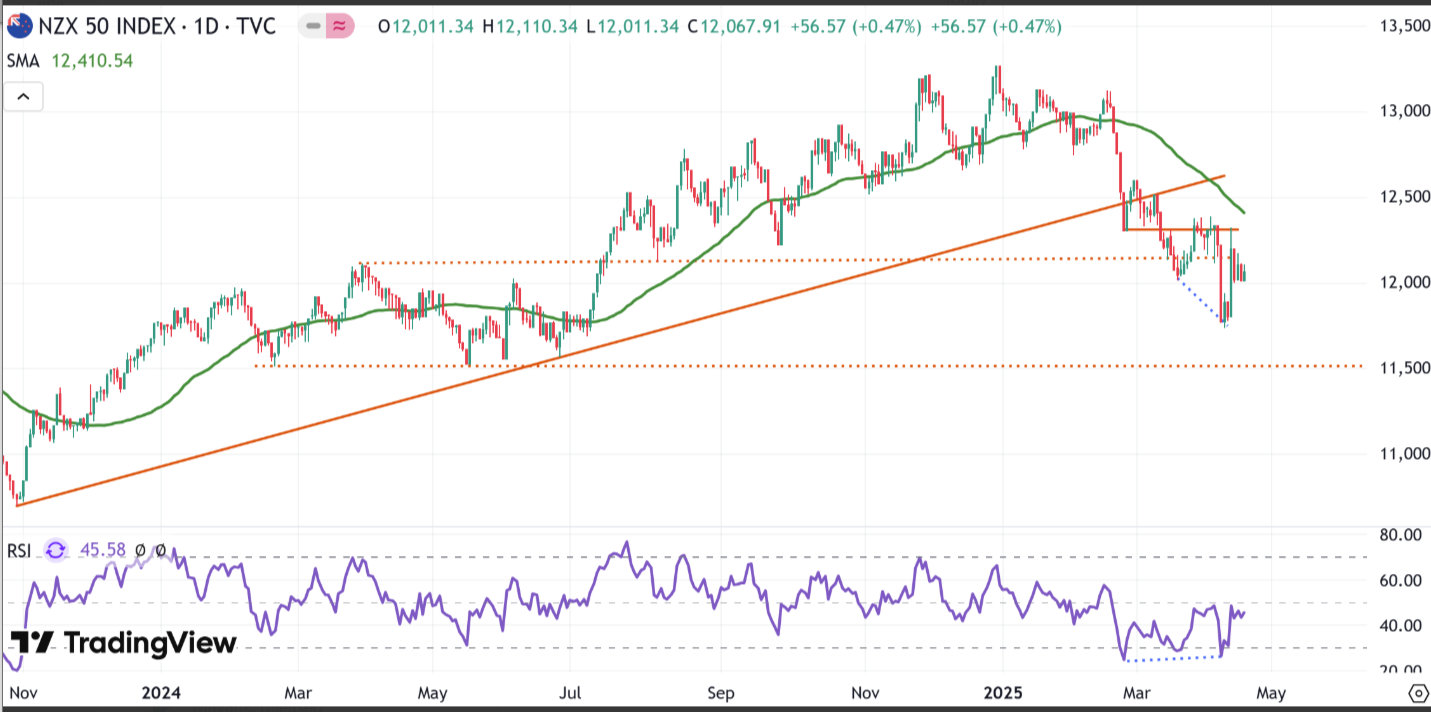Image resolution: width=1431 pixels, height=712 pixels.
Task: Click the low value L12,011.34
Action: point(631,27)
